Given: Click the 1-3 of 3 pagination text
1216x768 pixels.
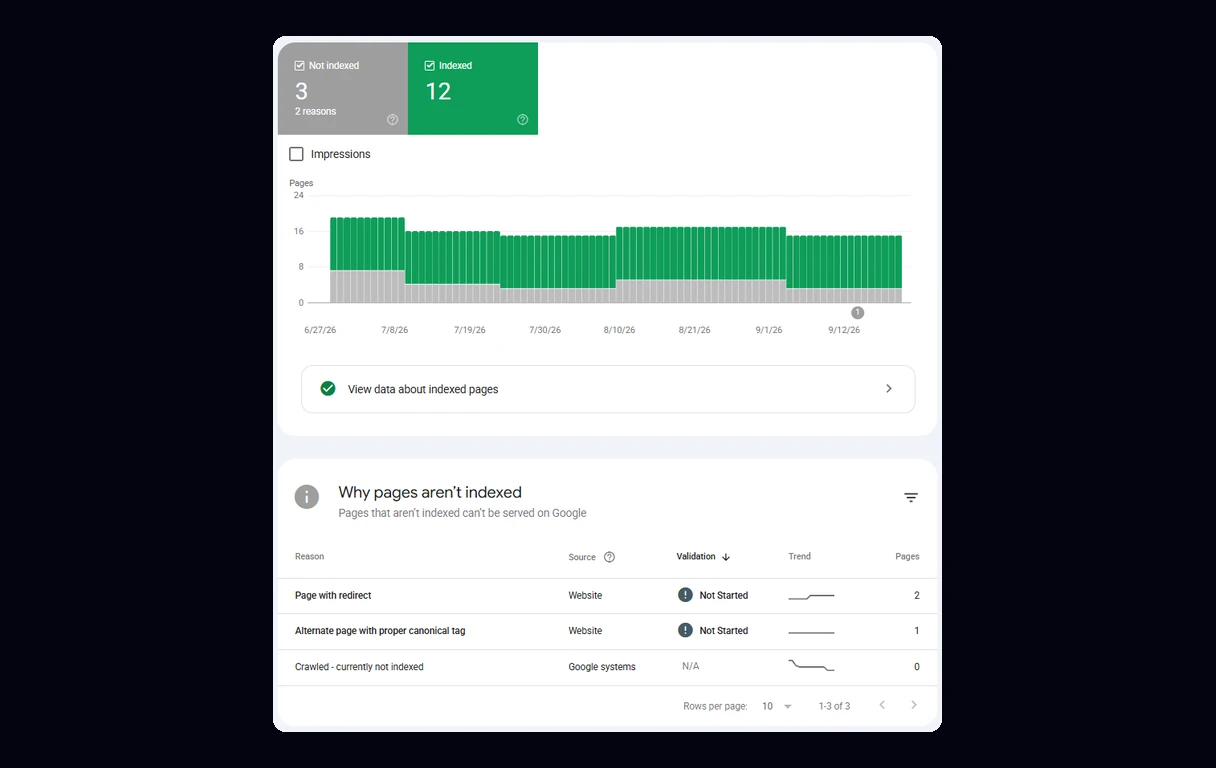Looking at the screenshot, I should click(x=834, y=706).
